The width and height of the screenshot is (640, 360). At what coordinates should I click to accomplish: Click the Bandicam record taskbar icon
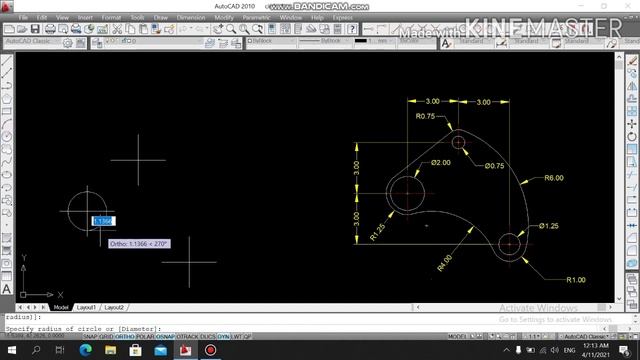[210, 350]
